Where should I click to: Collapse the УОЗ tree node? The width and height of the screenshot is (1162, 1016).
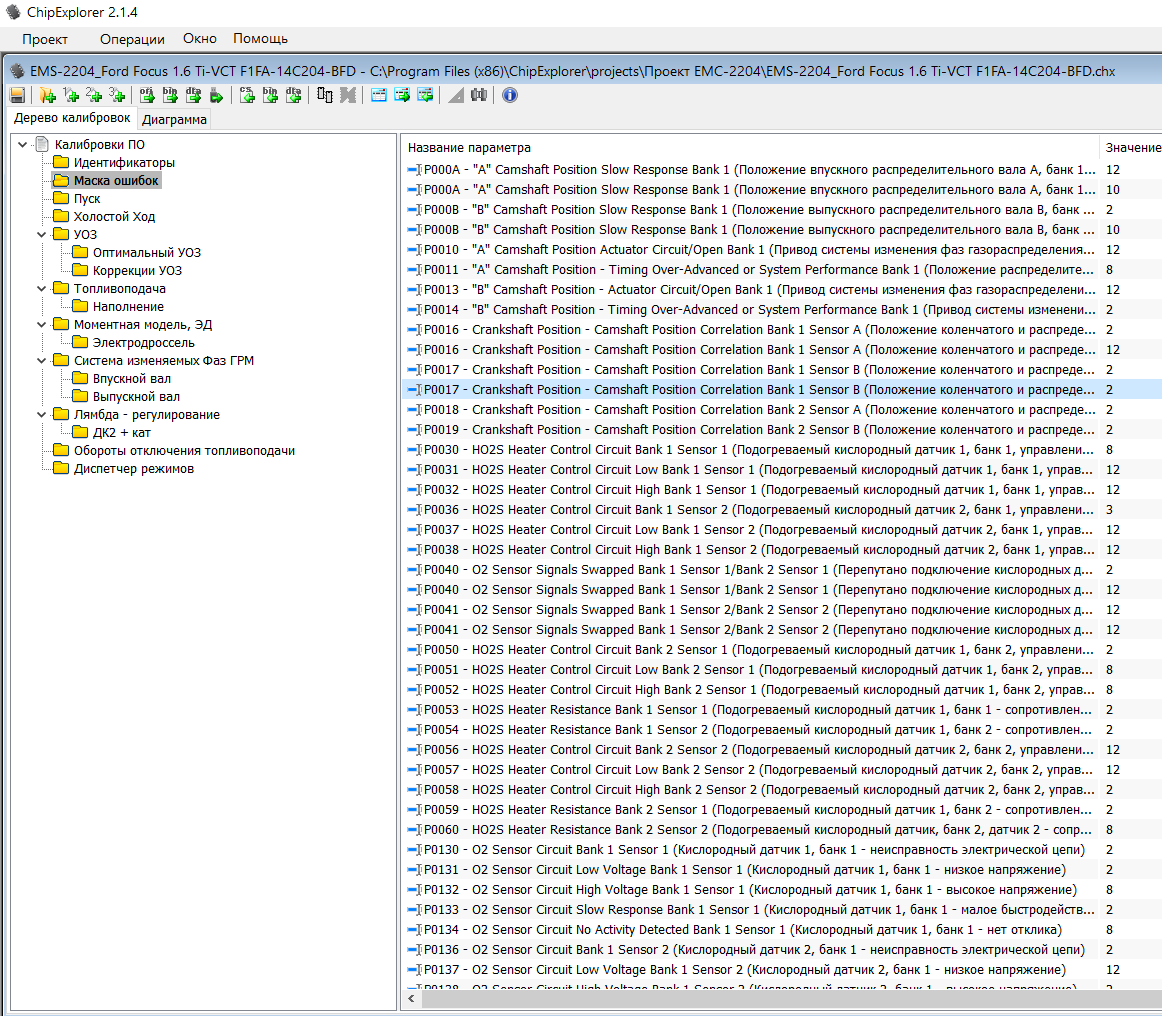[41, 235]
